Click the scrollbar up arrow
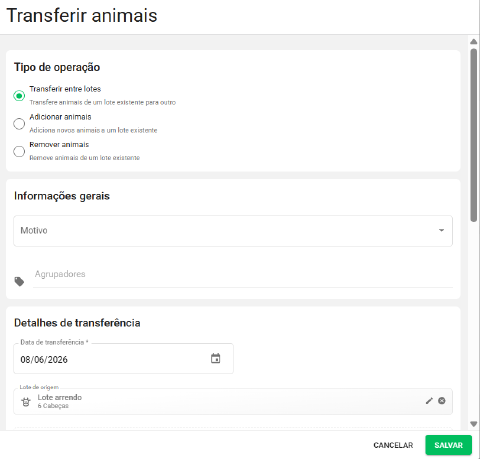 click(474, 42)
